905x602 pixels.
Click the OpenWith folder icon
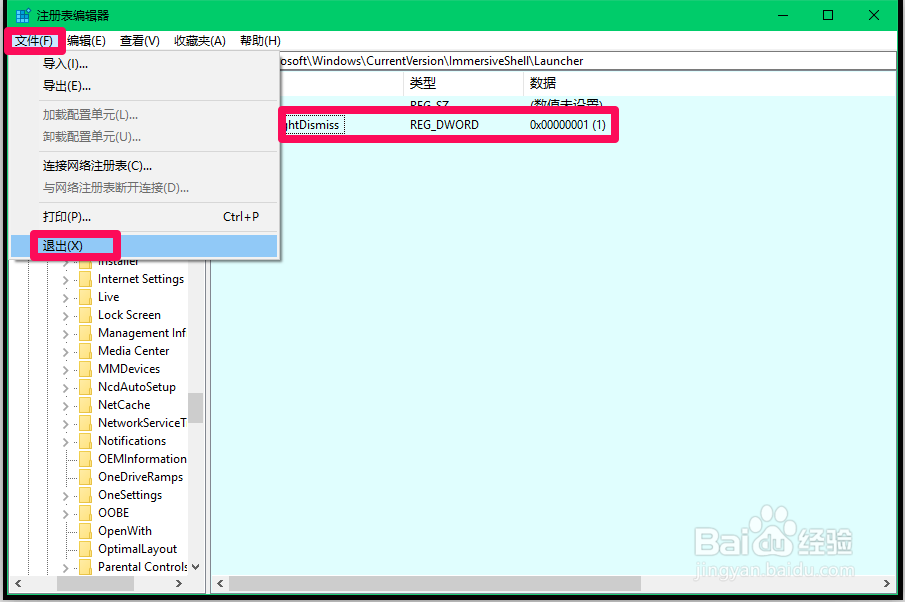[x=85, y=531]
